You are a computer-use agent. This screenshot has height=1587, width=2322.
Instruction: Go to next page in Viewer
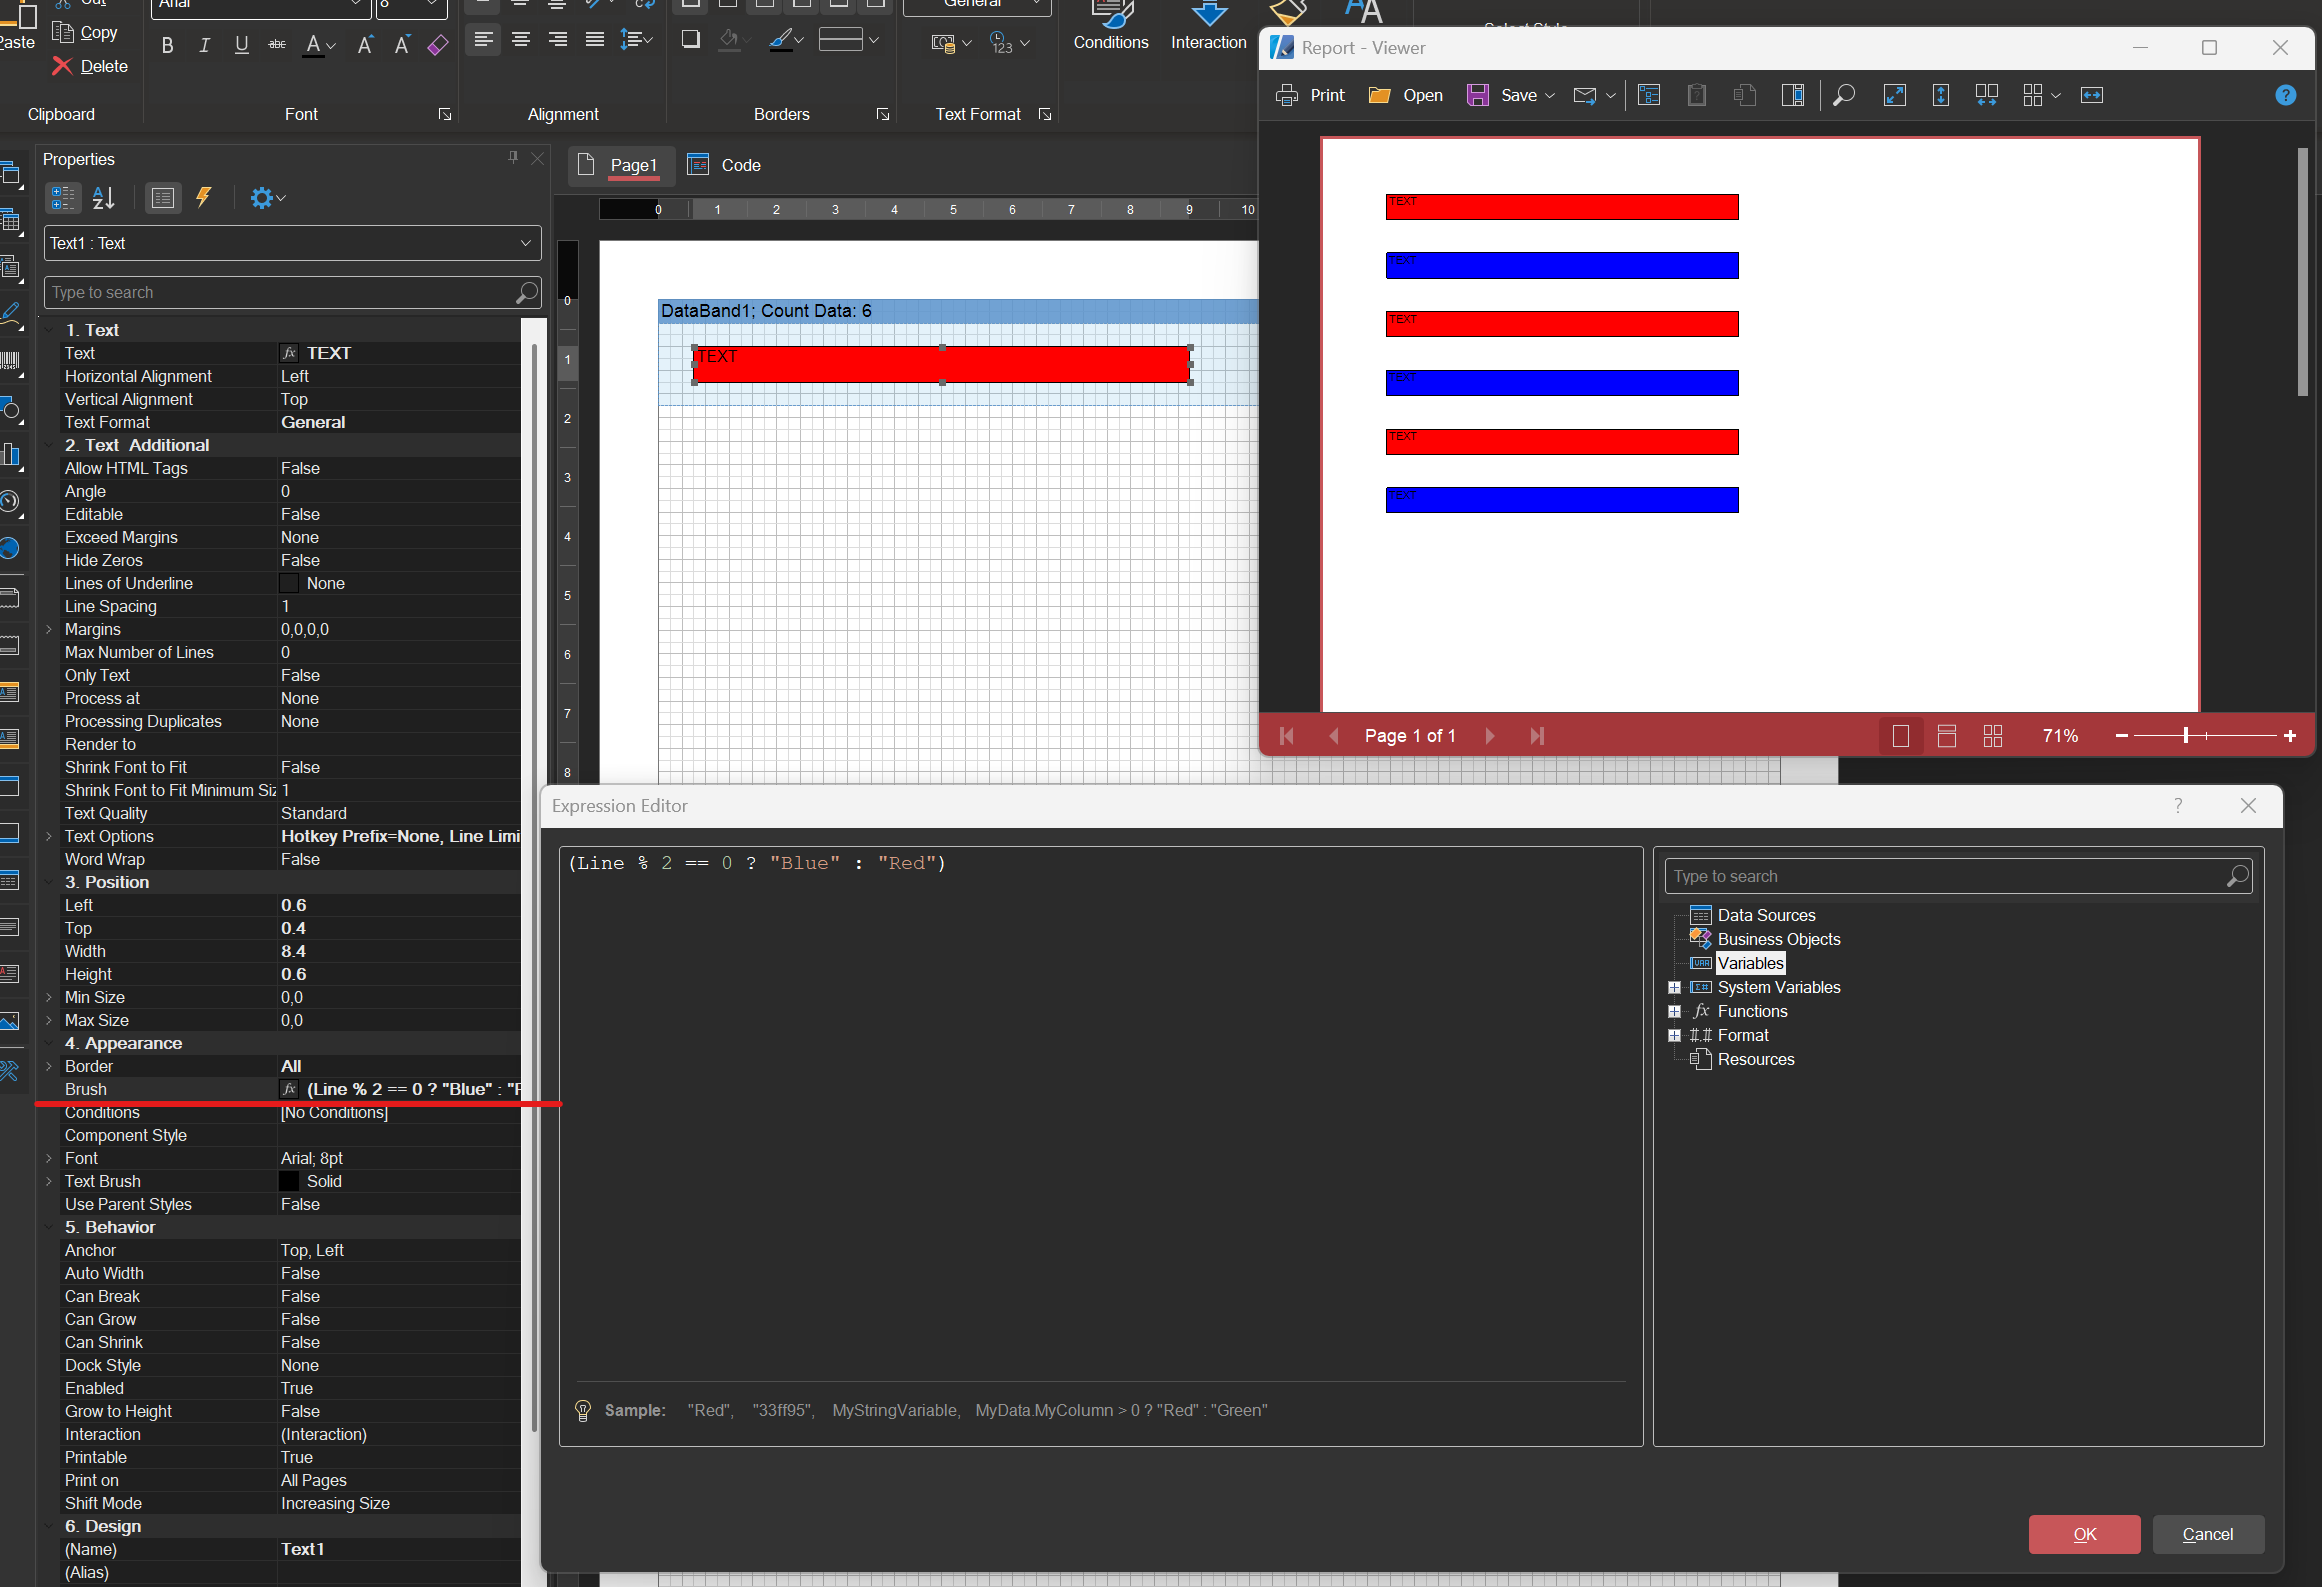[x=1490, y=736]
